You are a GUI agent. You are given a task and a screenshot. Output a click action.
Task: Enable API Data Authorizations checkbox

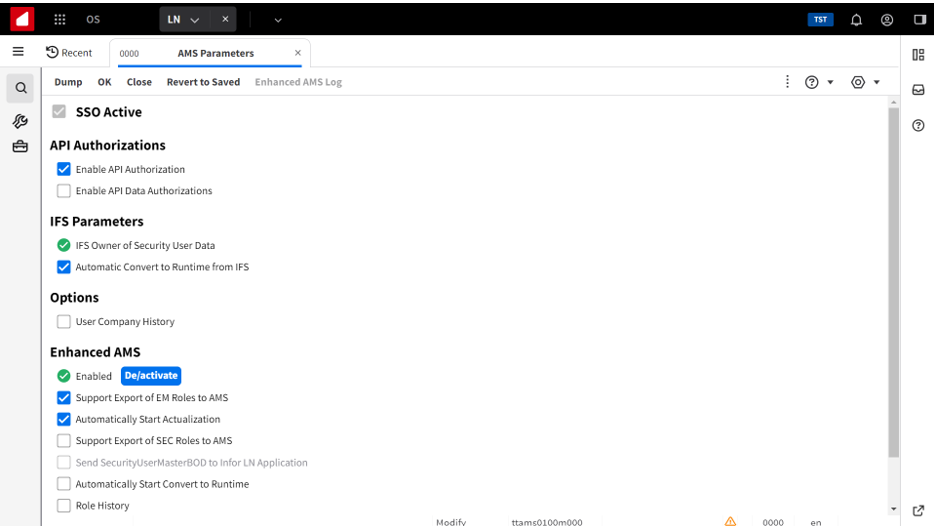click(x=64, y=191)
